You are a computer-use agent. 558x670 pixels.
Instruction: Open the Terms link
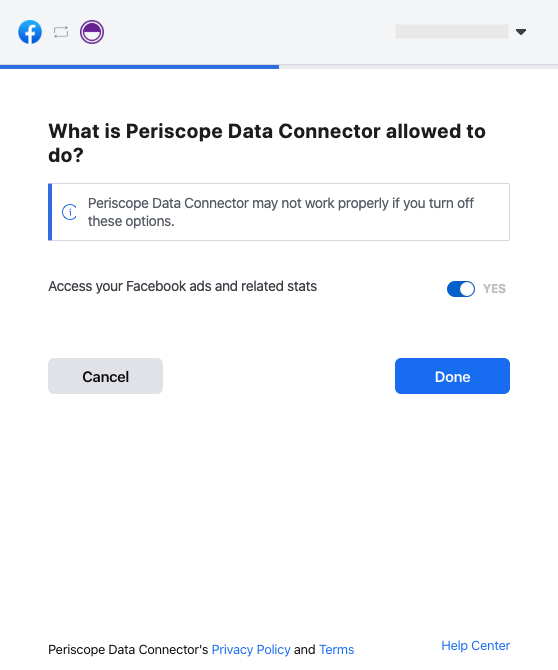pos(337,649)
